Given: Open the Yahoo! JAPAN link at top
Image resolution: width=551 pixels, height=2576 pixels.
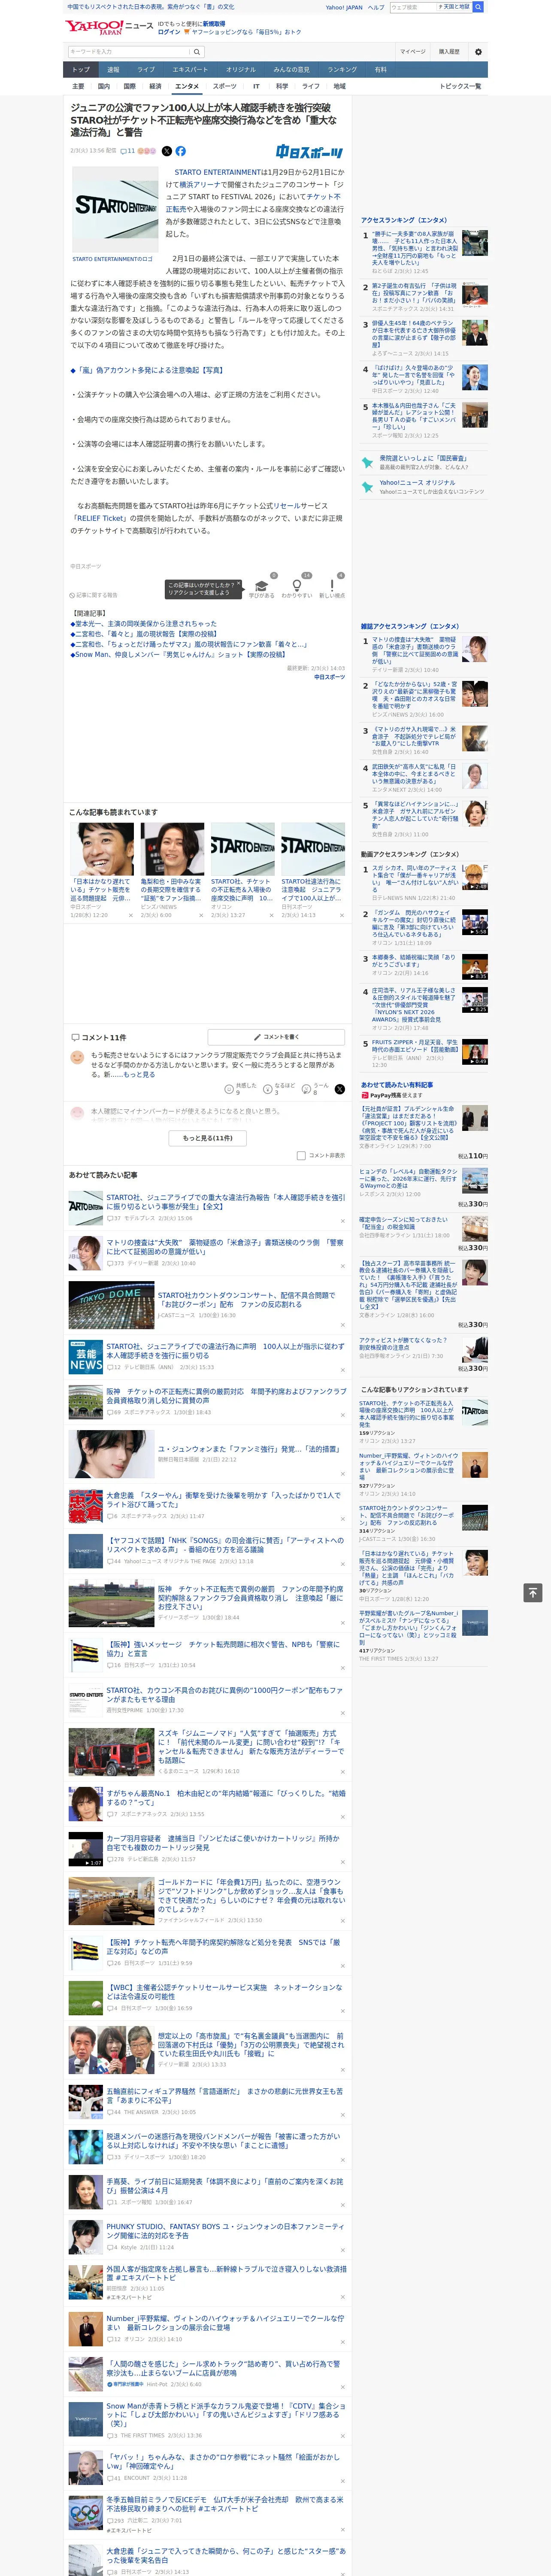Looking at the screenshot, I should coord(344,7).
